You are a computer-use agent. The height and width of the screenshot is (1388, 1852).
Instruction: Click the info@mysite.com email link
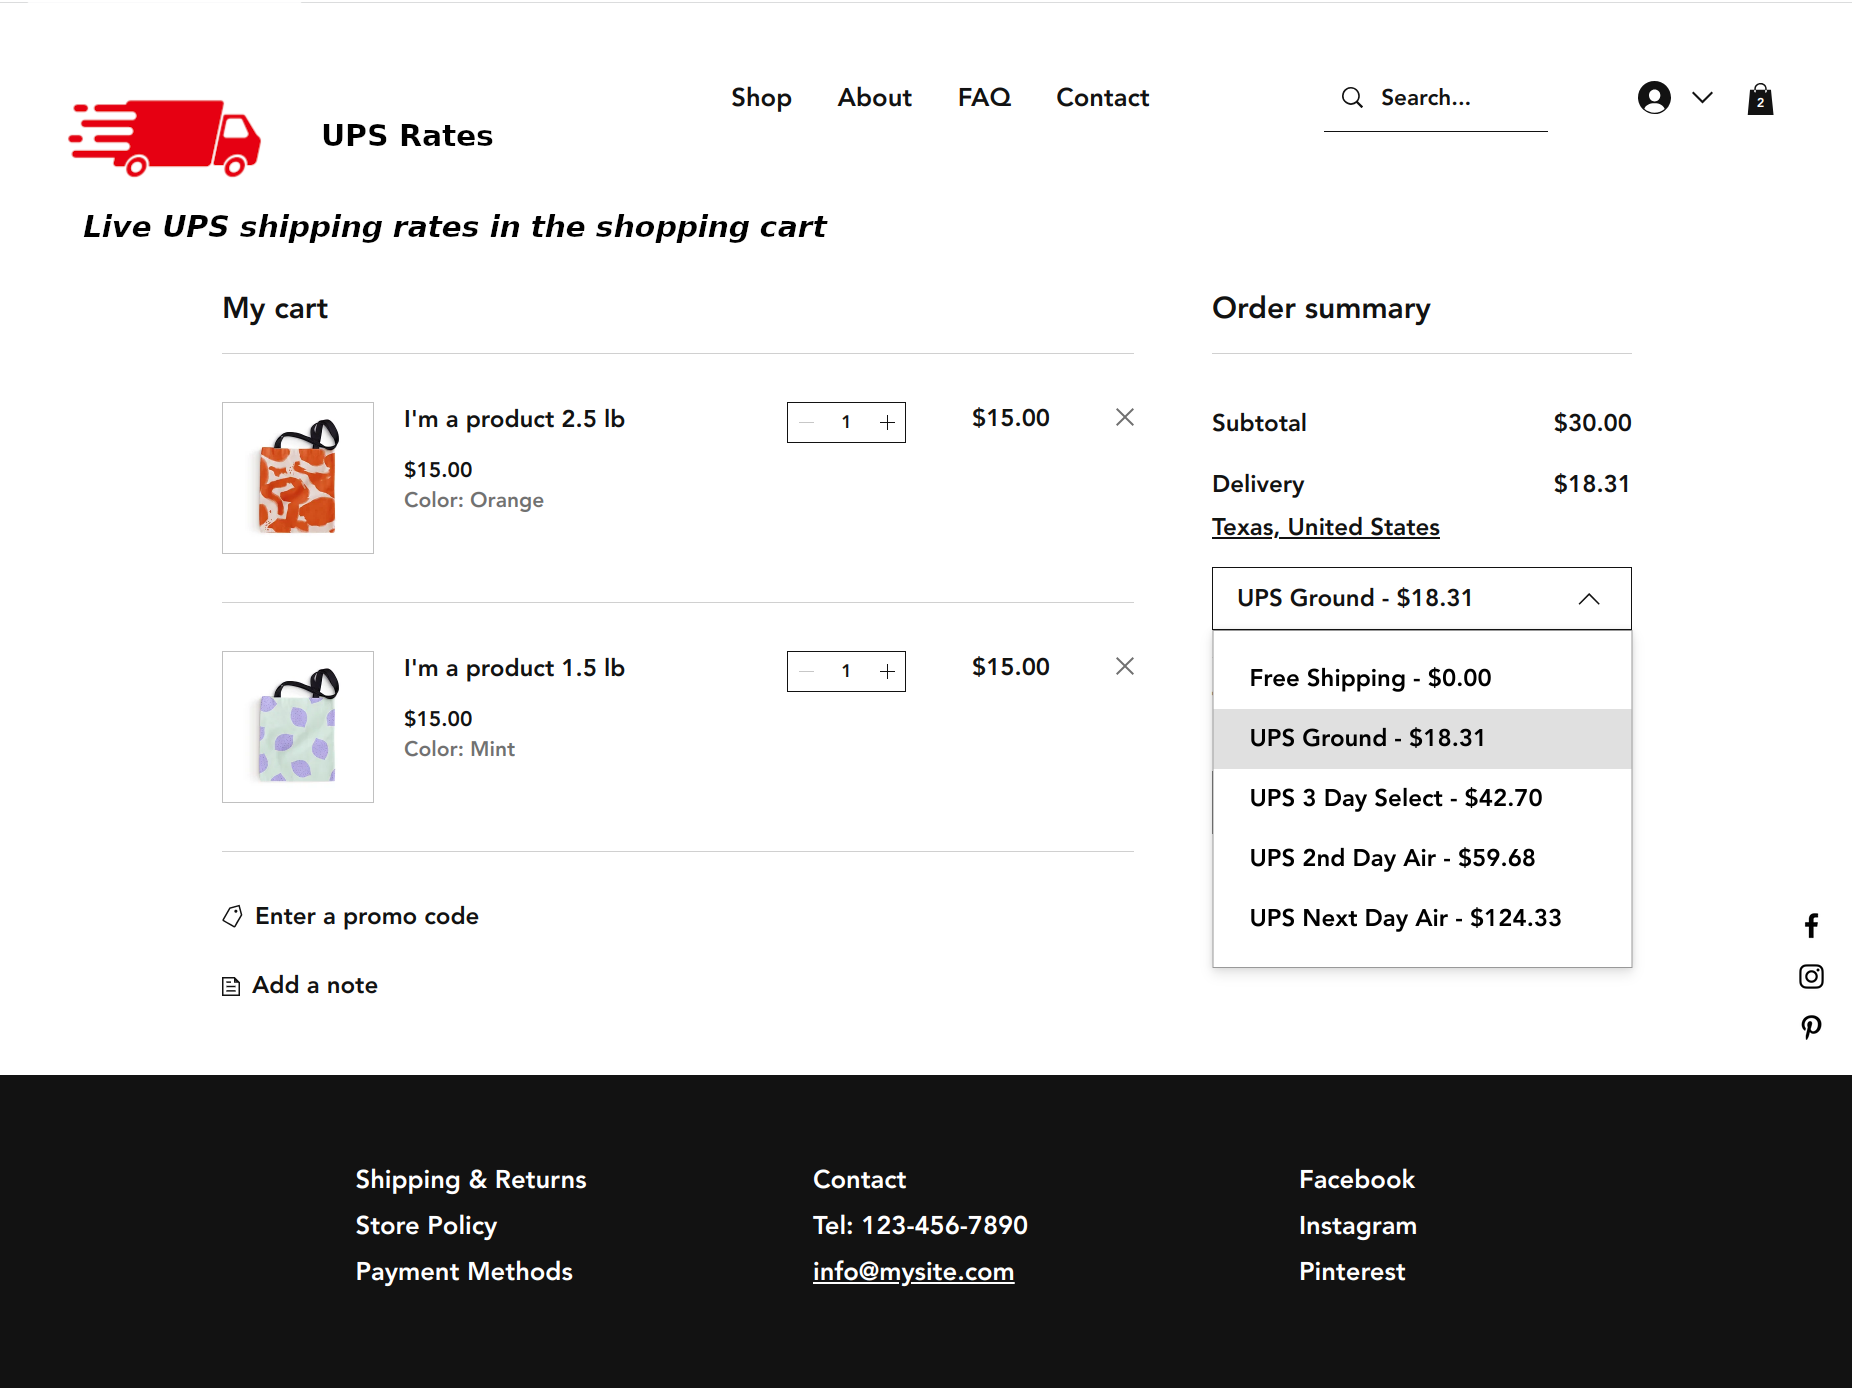point(913,1272)
